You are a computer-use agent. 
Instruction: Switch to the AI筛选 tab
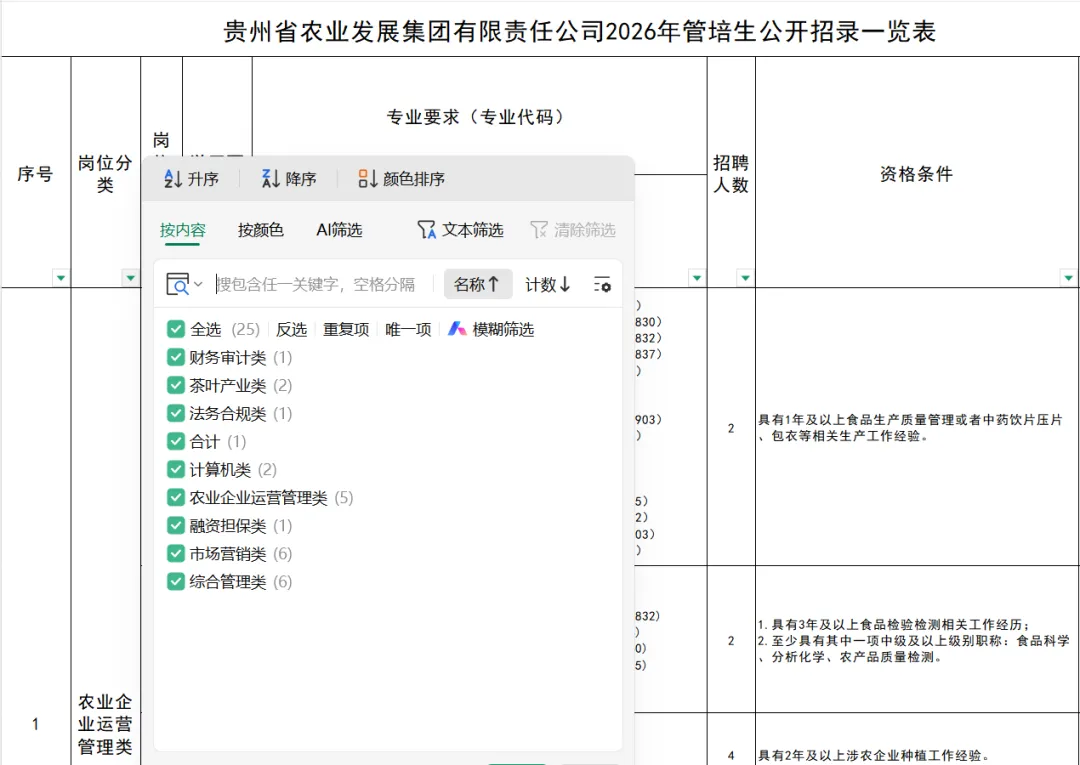339,230
